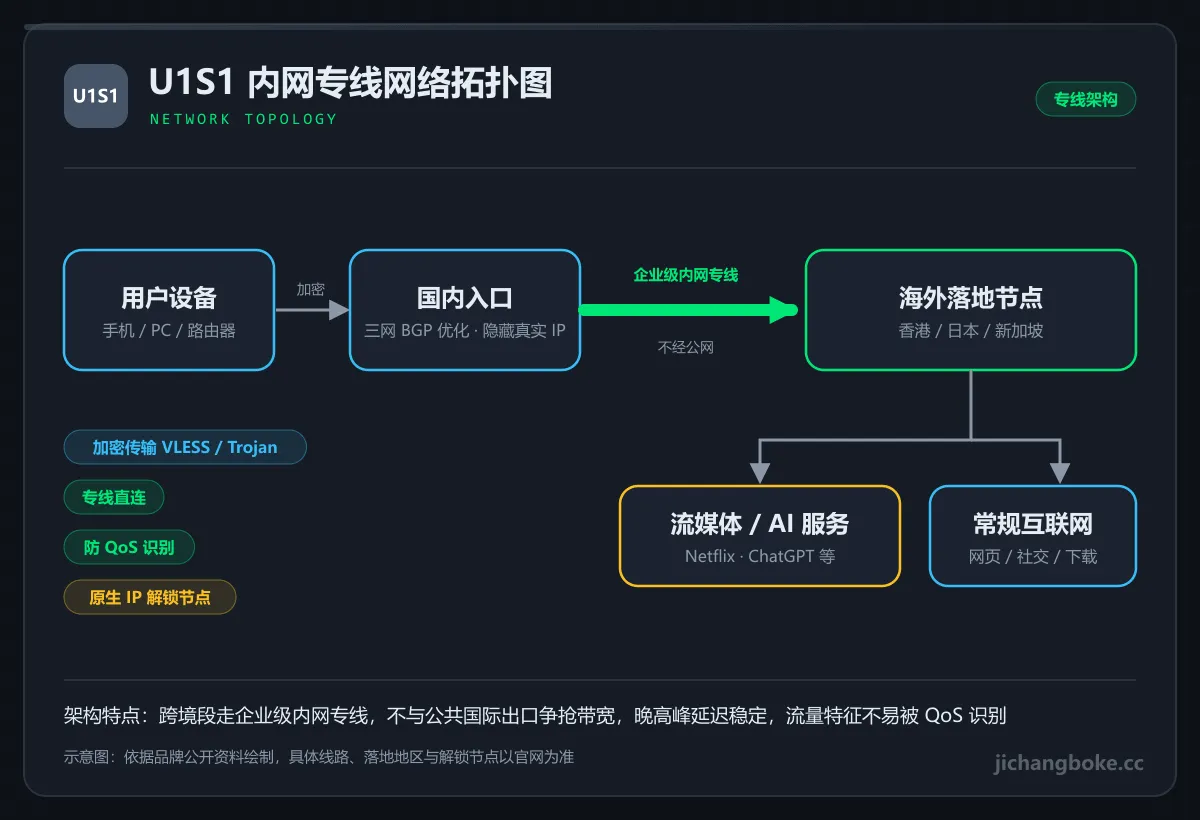Viewport: 1200px width, 820px height.
Task: Click the 架构特点 description line
Action: tap(535, 715)
